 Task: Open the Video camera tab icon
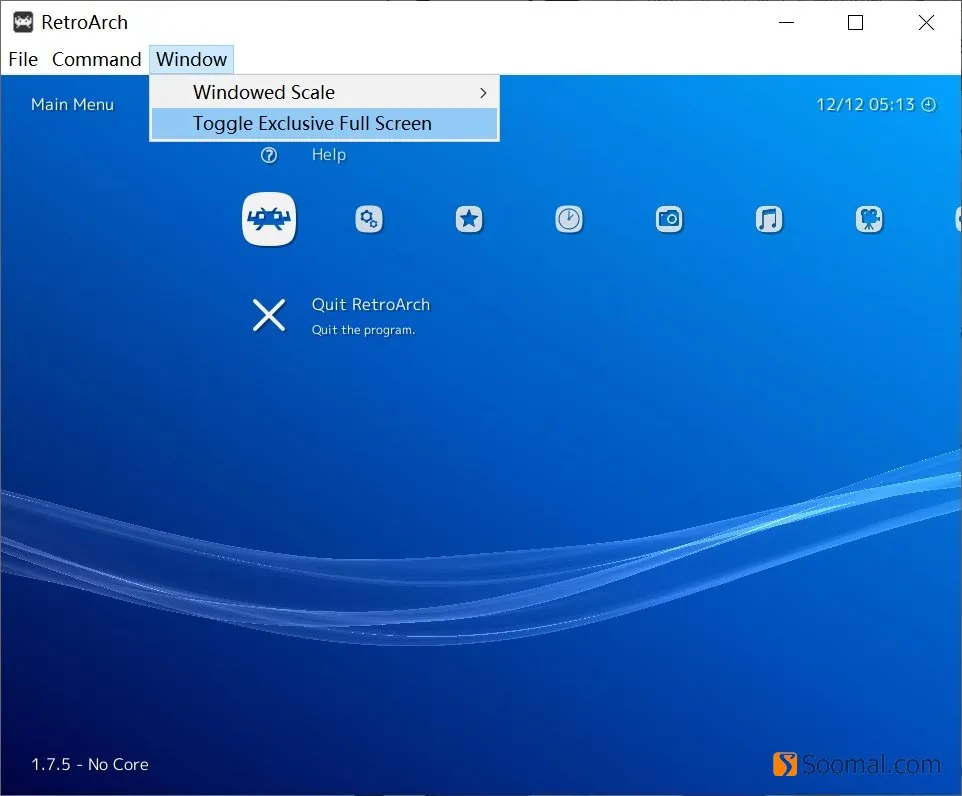coord(869,219)
